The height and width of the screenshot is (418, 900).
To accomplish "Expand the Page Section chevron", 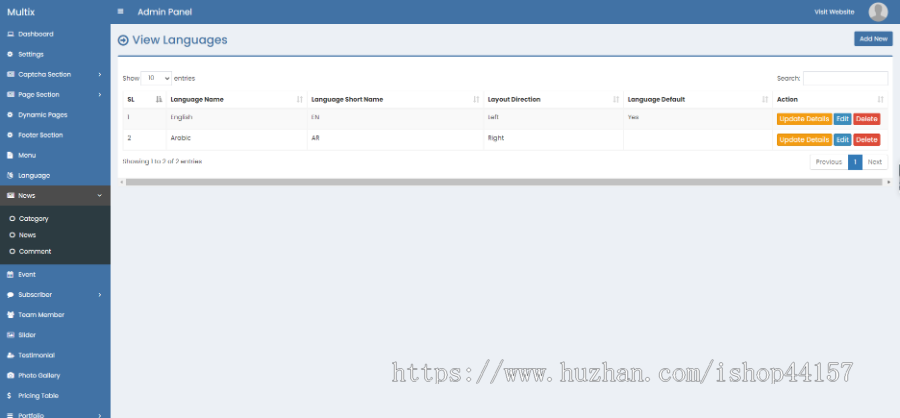I will point(100,95).
